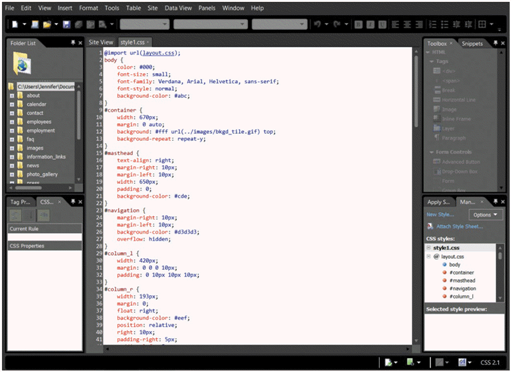
Task: Open the Borders dropdown arrow
Action: pos(491,24)
